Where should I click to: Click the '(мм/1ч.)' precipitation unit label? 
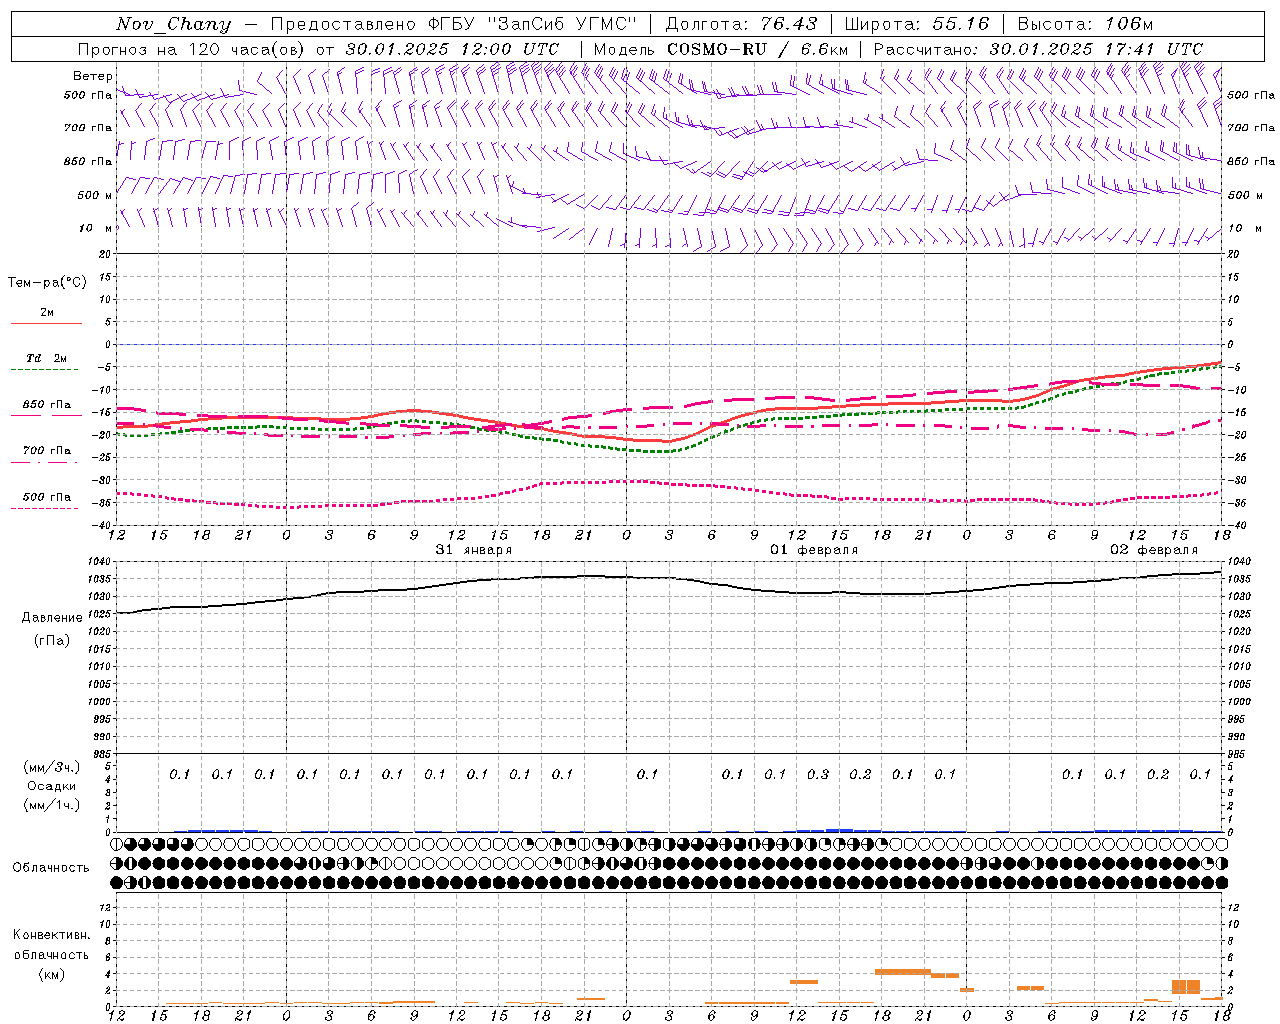pyautogui.click(x=52, y=805)
